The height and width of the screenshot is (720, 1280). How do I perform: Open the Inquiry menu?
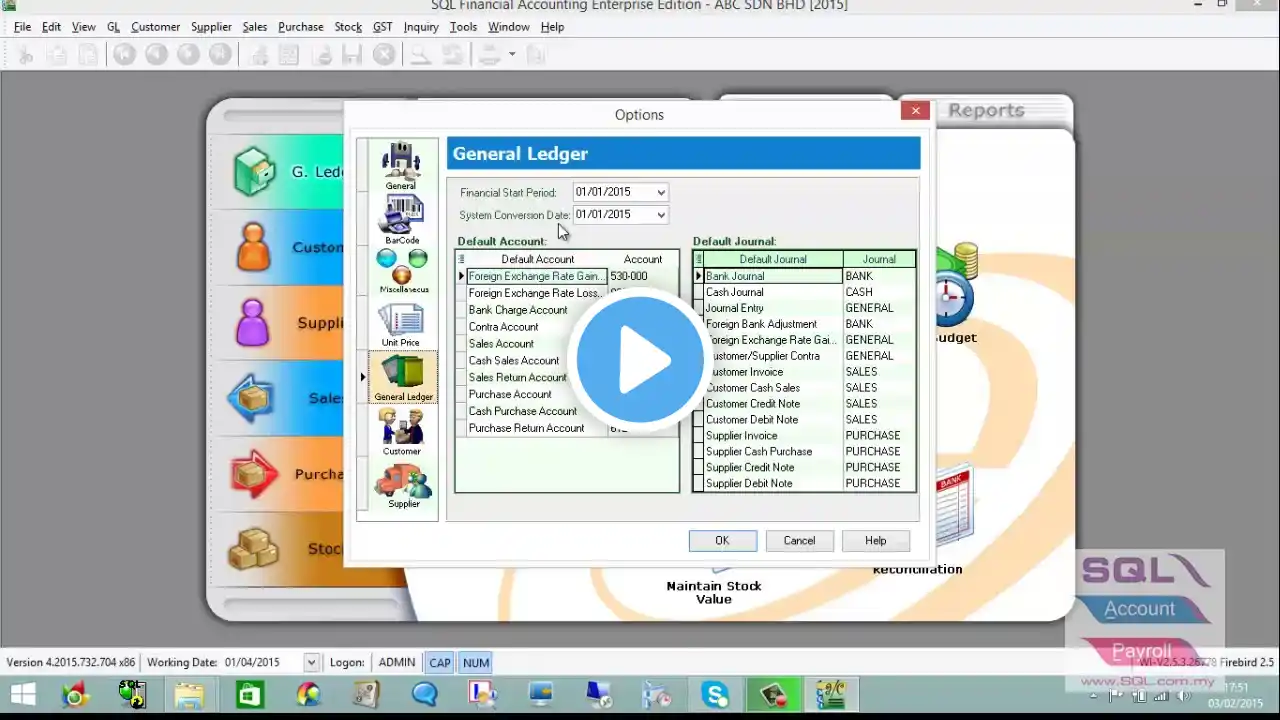click(x=421, y=27)
